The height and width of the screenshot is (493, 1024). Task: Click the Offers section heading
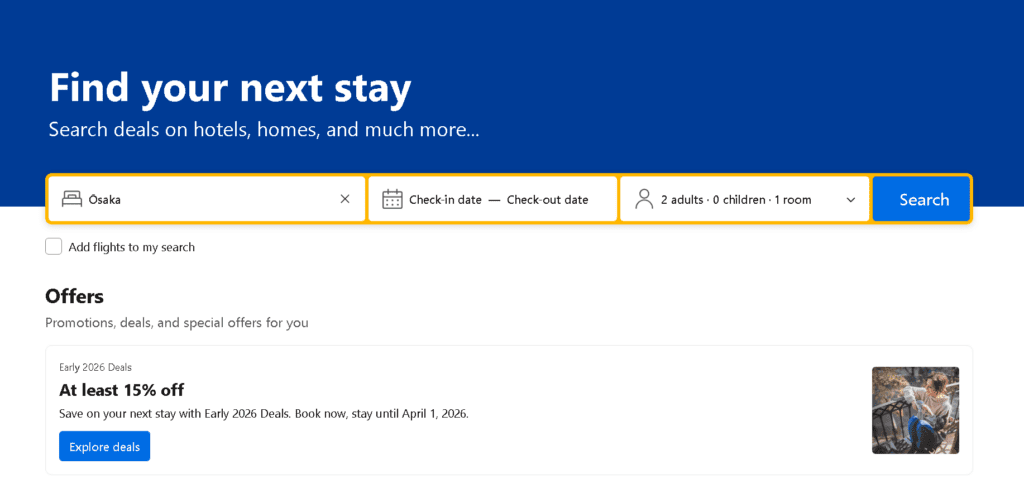pyautogui.click(x=74, y=296)
